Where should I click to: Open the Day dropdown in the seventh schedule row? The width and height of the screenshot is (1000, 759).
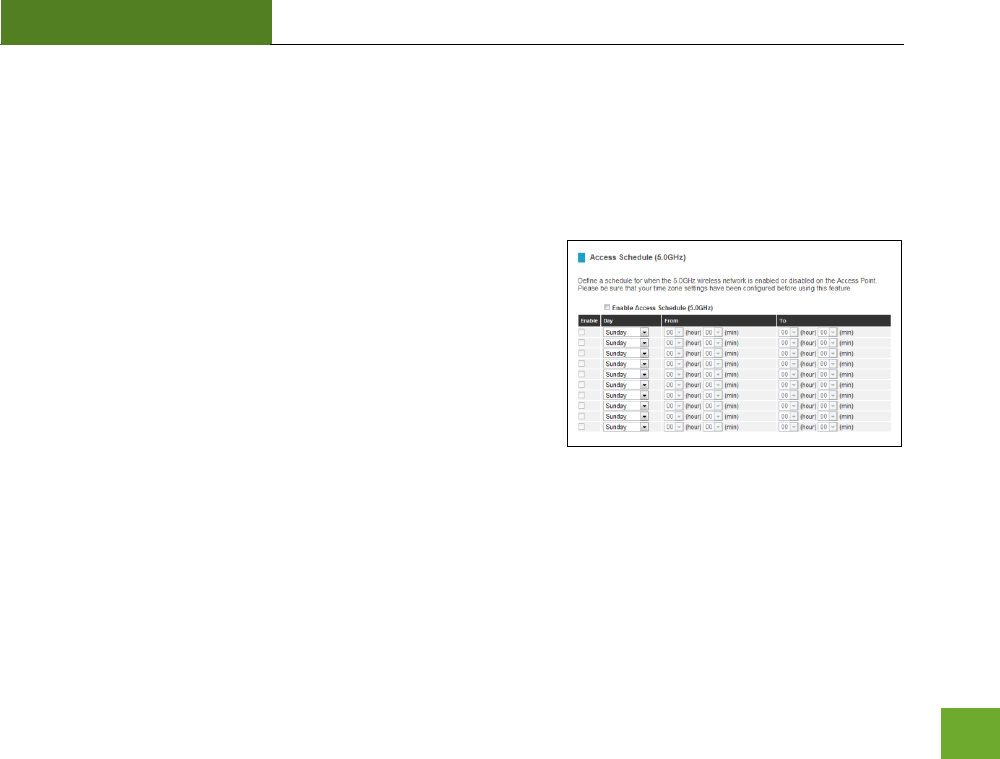click(626, 395)
